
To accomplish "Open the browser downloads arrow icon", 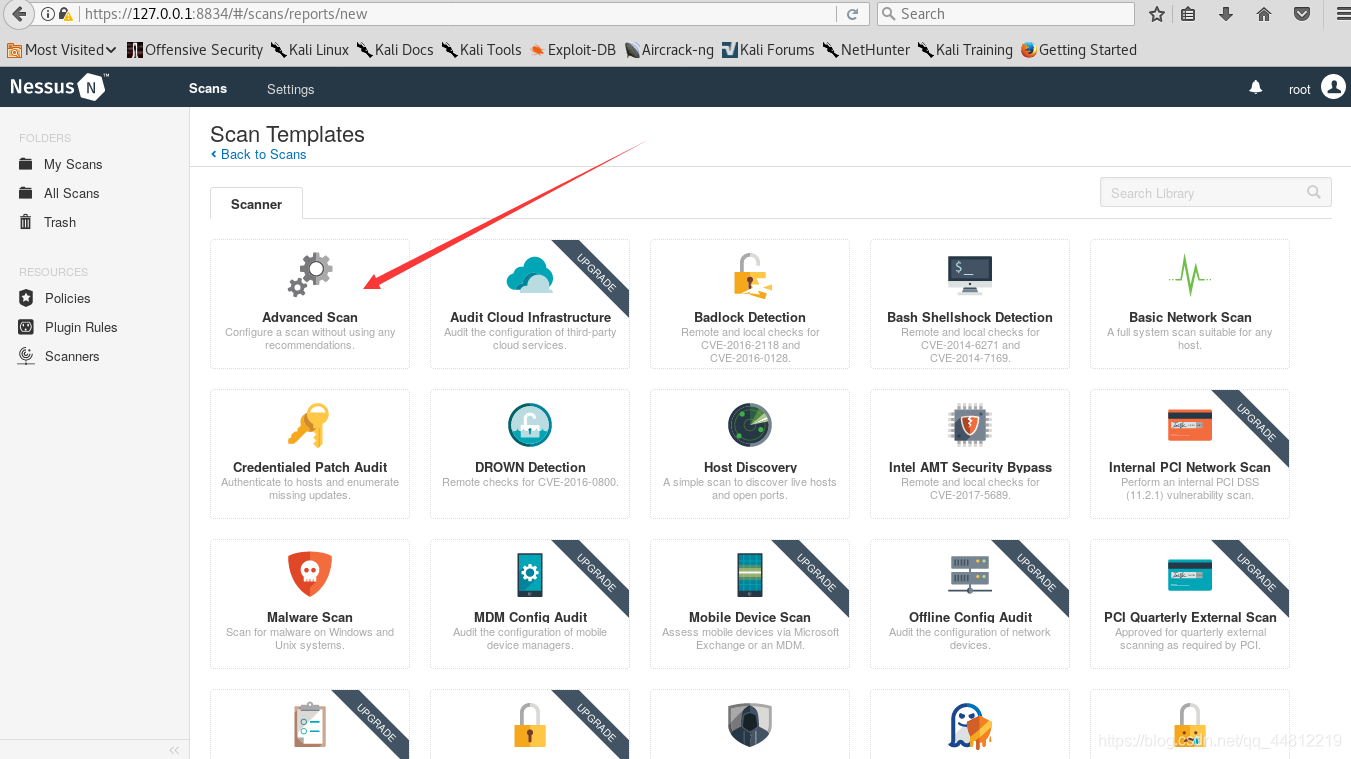I will coord(1225,14).
